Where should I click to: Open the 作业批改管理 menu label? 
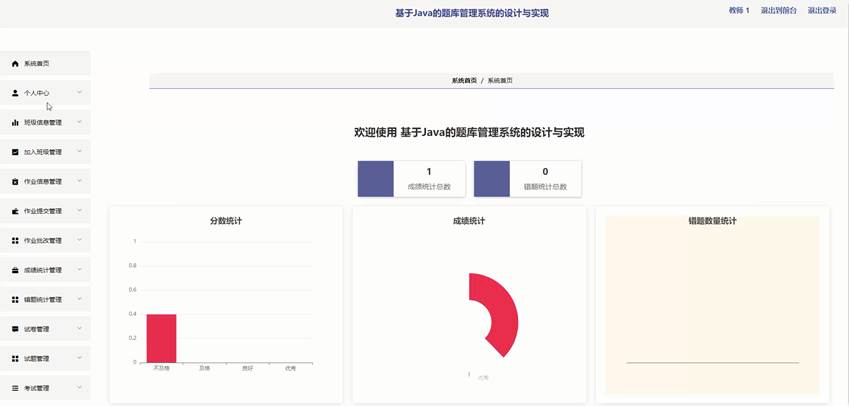pos(43,241)
